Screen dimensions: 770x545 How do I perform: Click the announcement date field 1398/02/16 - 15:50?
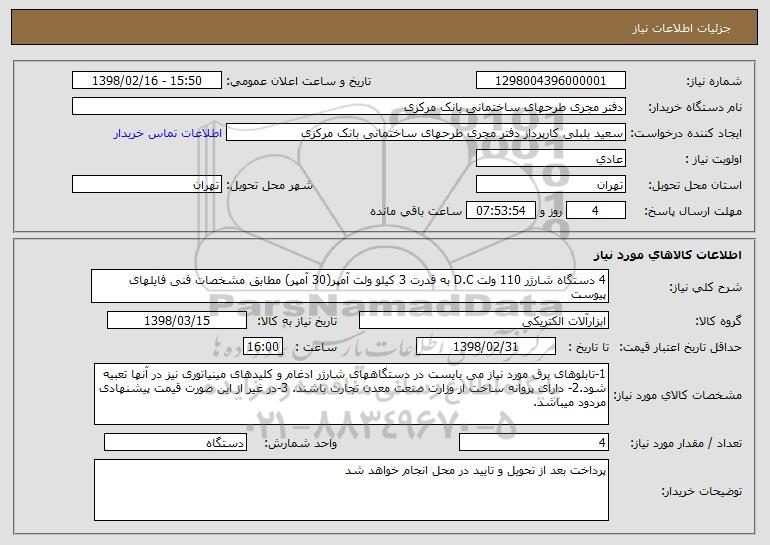[x=147, y=81]
